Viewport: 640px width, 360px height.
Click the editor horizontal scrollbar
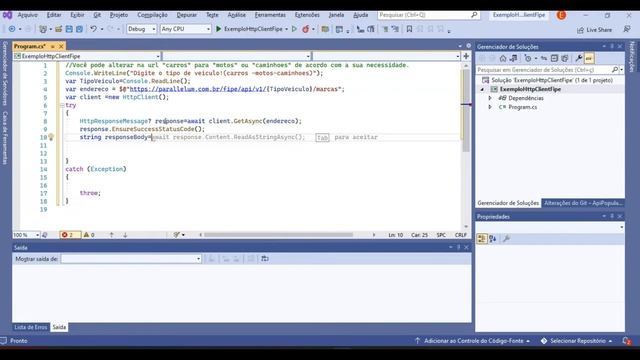(x=278, y=235)
